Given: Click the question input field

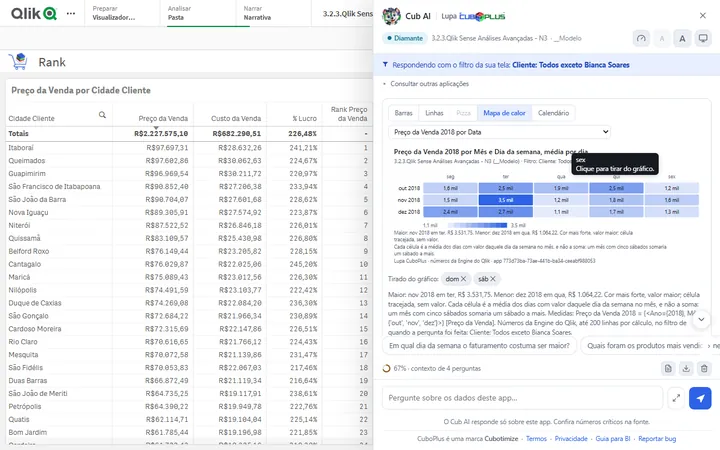Looking at the screenshot, I should (x=522, y=398).
